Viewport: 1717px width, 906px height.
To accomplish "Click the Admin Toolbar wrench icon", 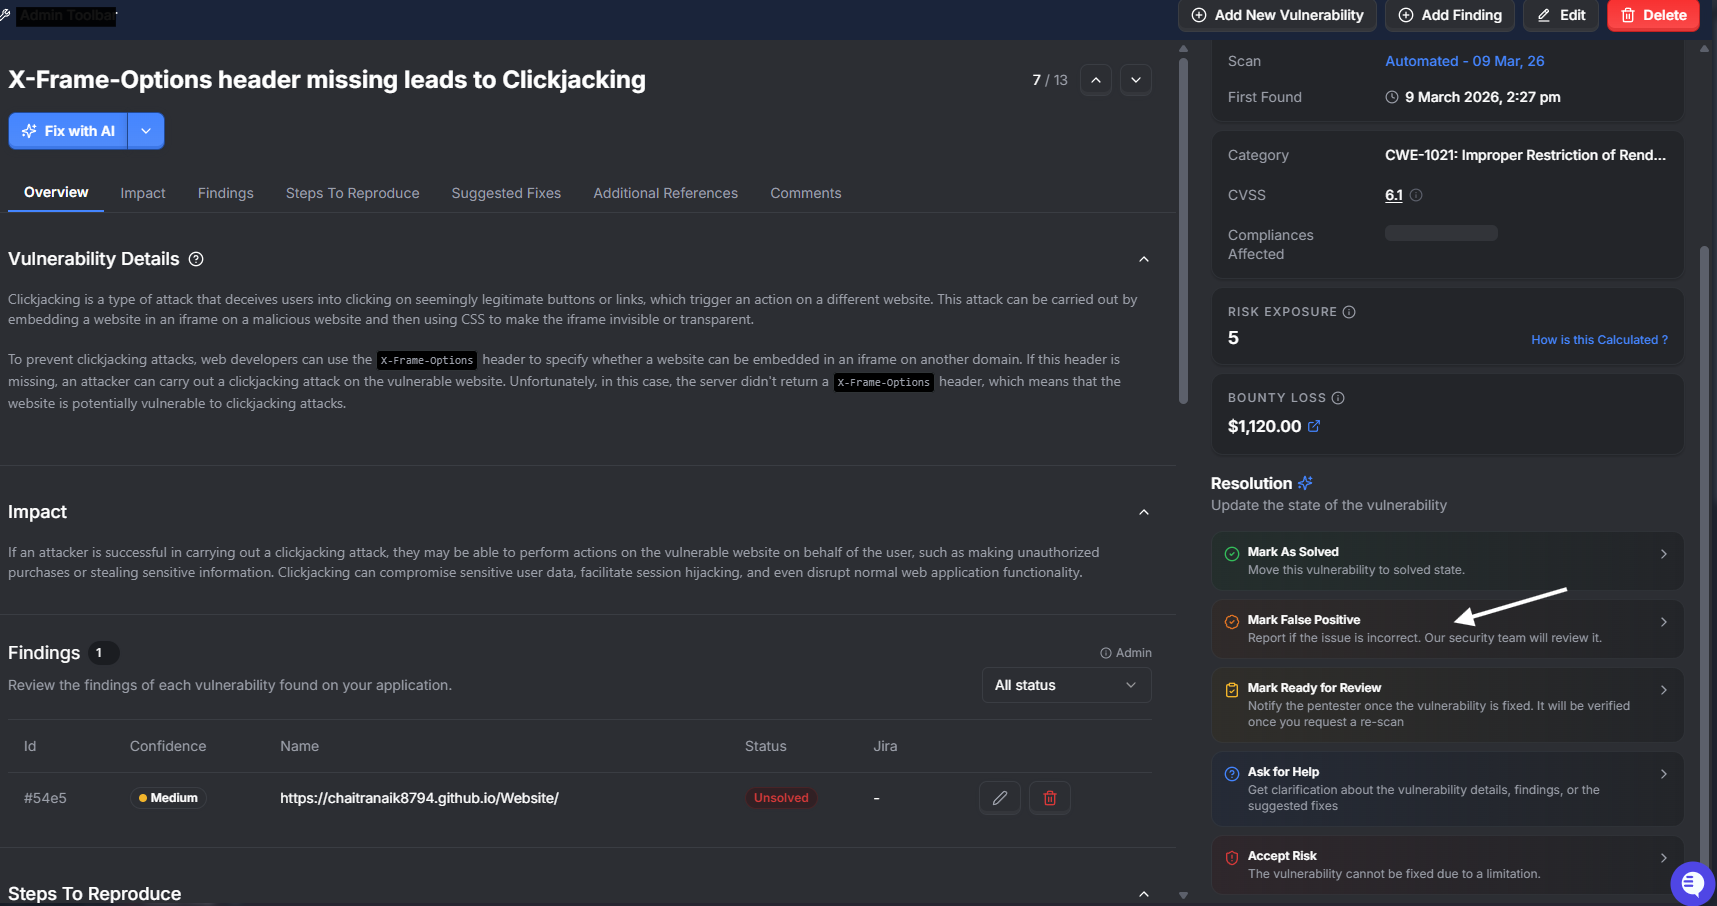I will [5, 15].
